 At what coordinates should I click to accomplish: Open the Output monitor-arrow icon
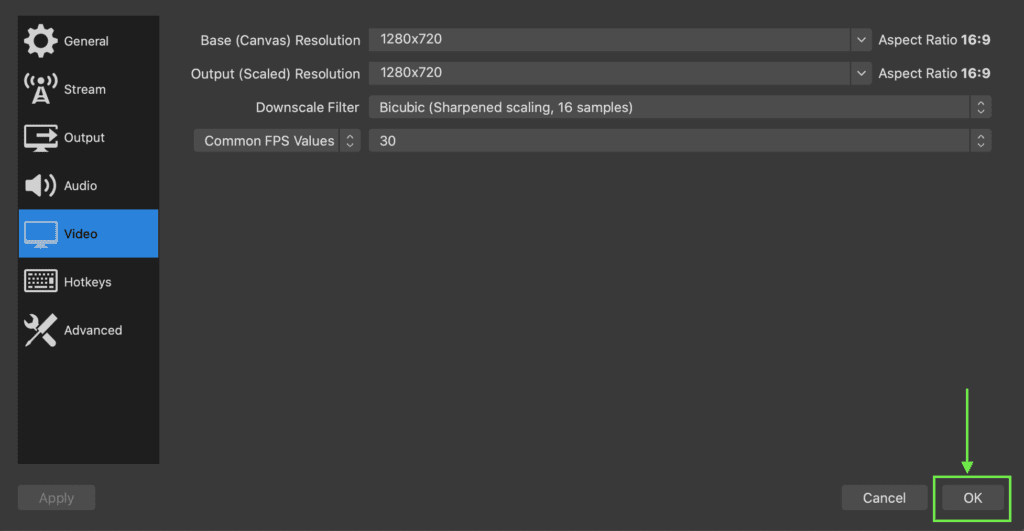(40, 137)
